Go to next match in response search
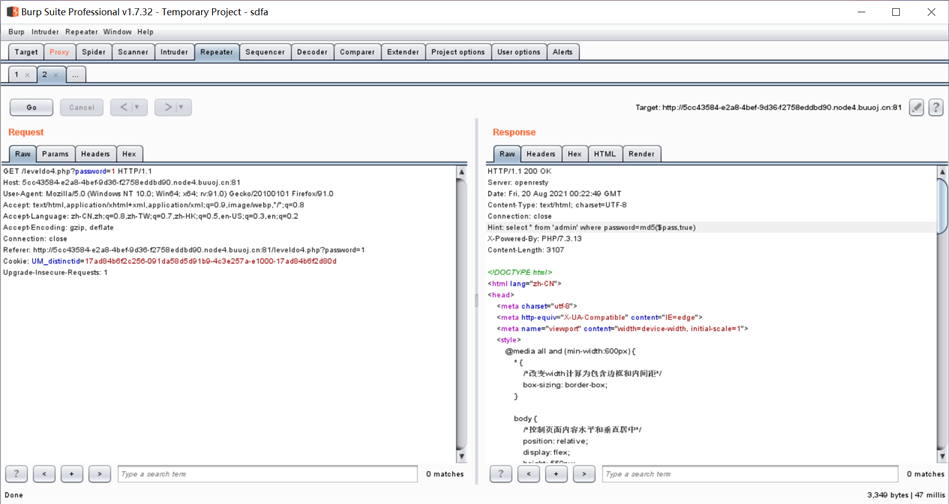The width and height of the screenshot is (949, 504). click(584, 474)
